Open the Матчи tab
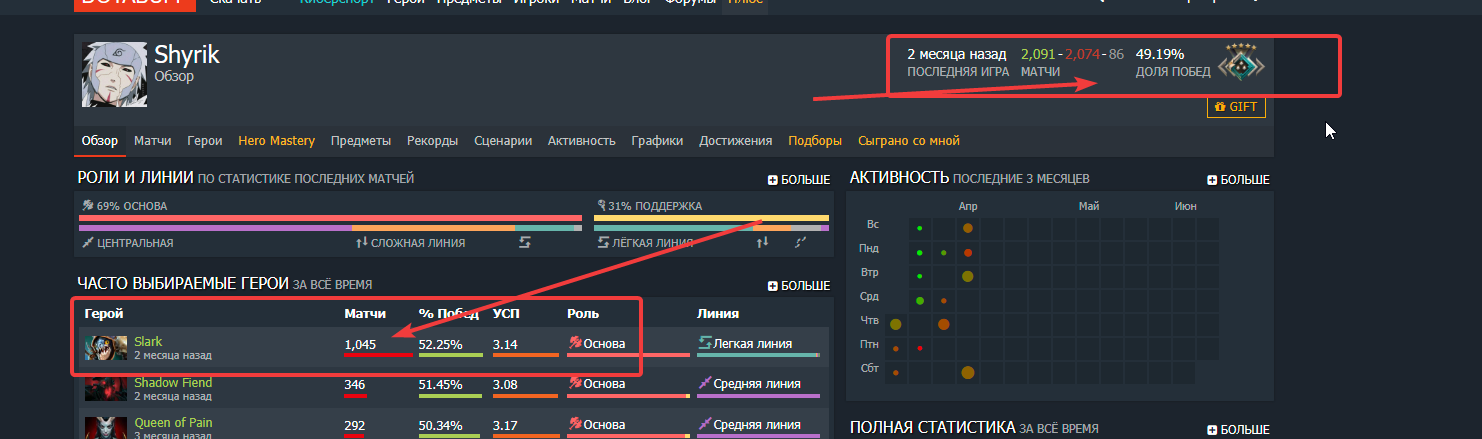This screenshot has height=439, width=1482. pyautogui.click(x=152, y=141)
